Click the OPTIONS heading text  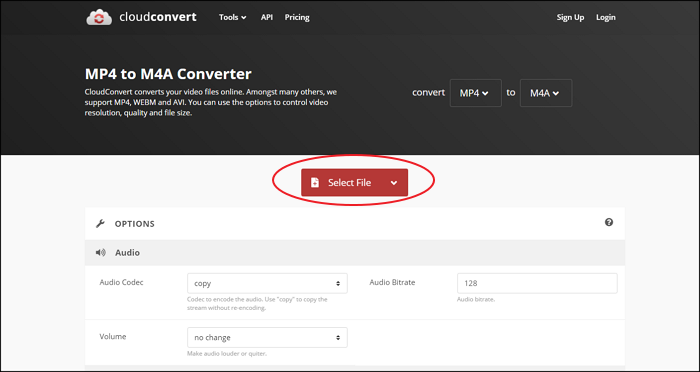(135, 224)
